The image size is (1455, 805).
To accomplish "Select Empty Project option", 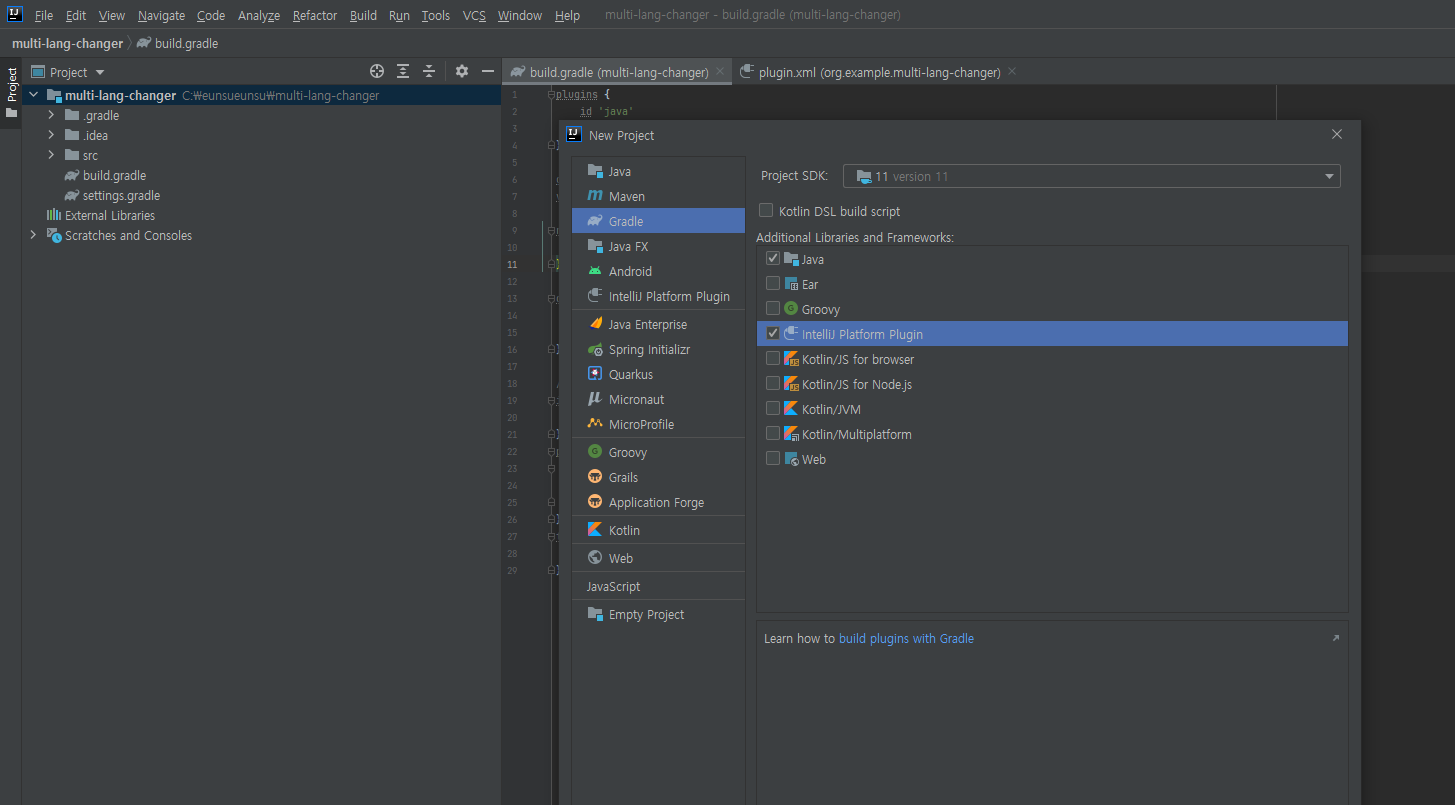I will point(658,614).
